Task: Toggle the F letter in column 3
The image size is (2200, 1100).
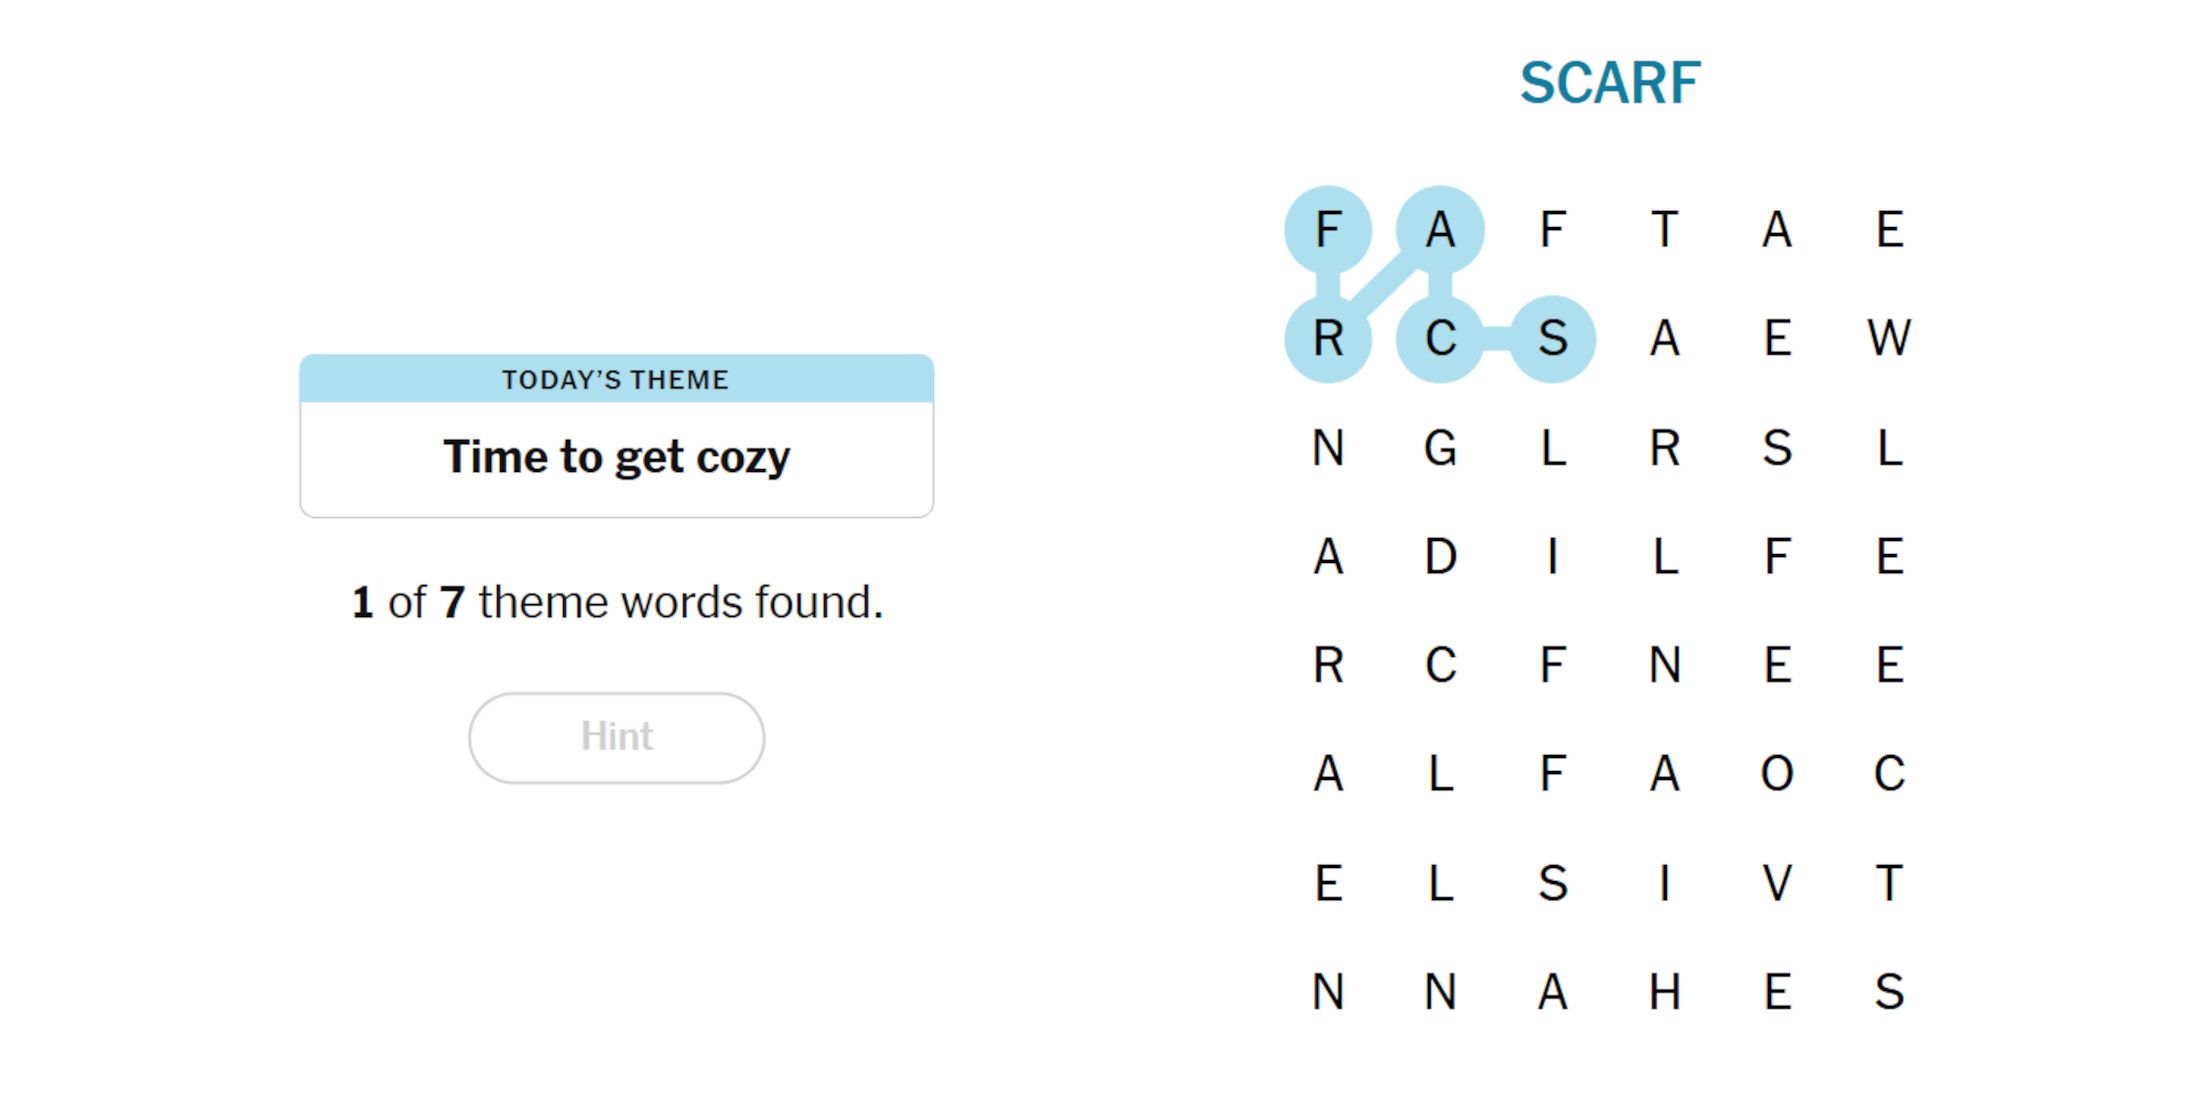Action: click(1553, 229)
